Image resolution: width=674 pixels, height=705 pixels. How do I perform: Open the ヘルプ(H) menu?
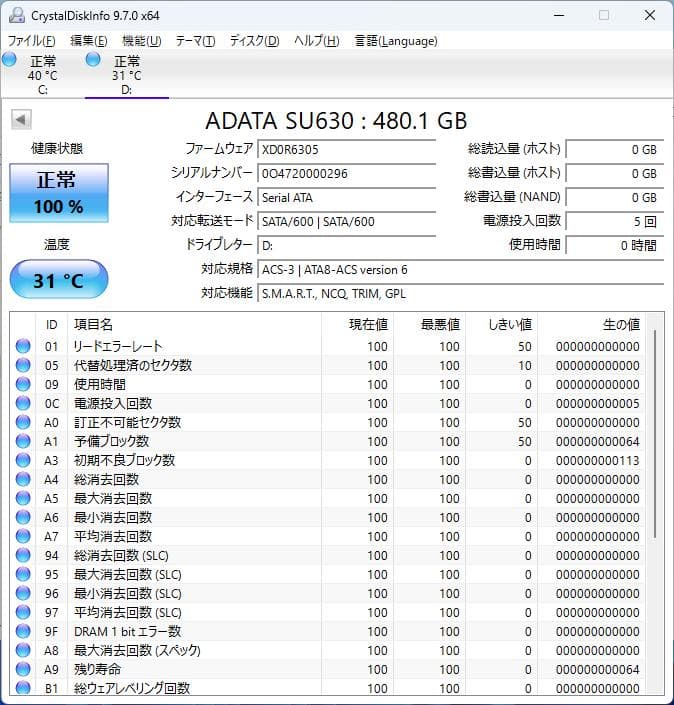317,41
